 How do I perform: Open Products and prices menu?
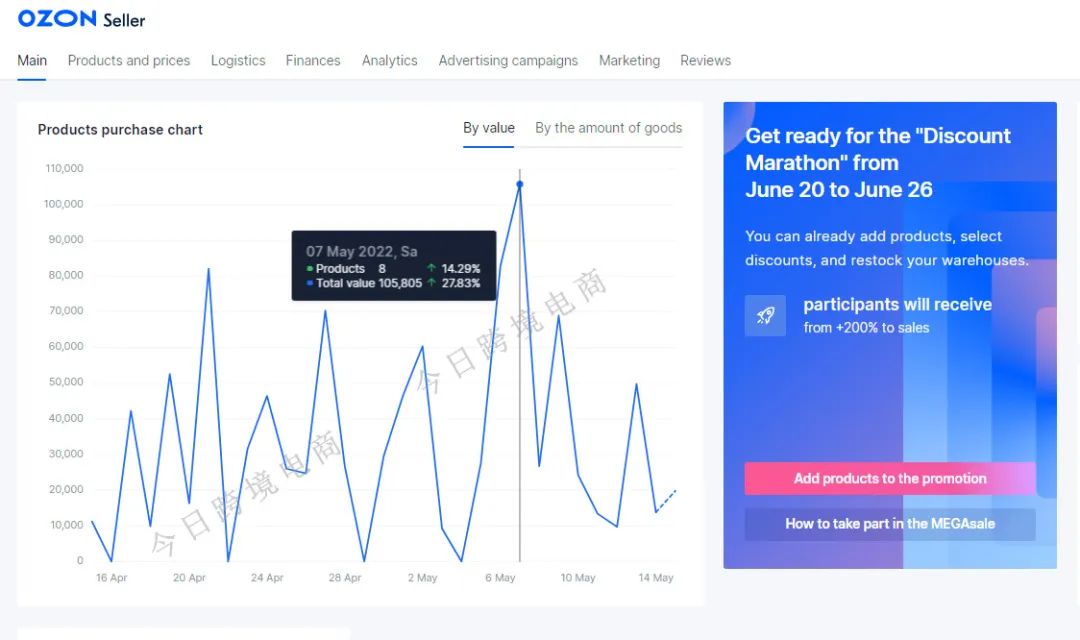(x=129, y=60)
